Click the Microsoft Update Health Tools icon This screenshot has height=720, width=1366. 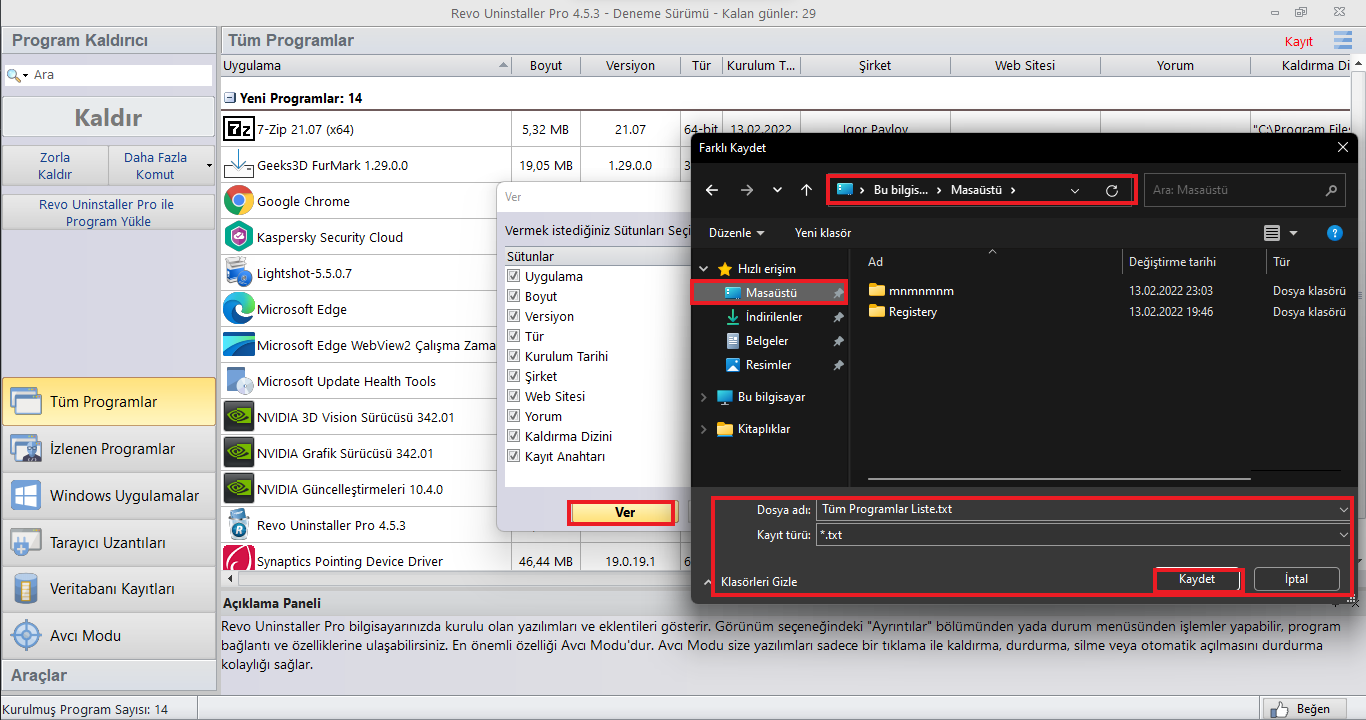(239, 381)
